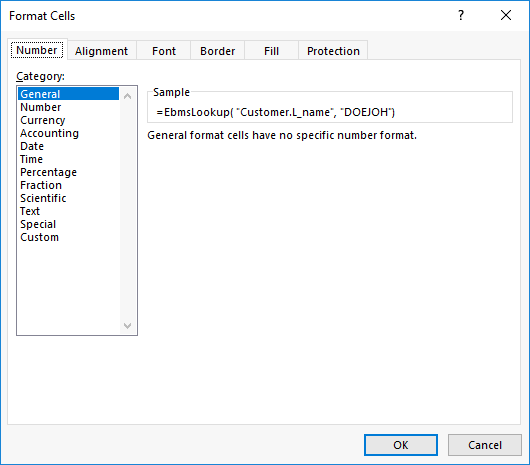Choose the Currency category

[x=43, y=120]
